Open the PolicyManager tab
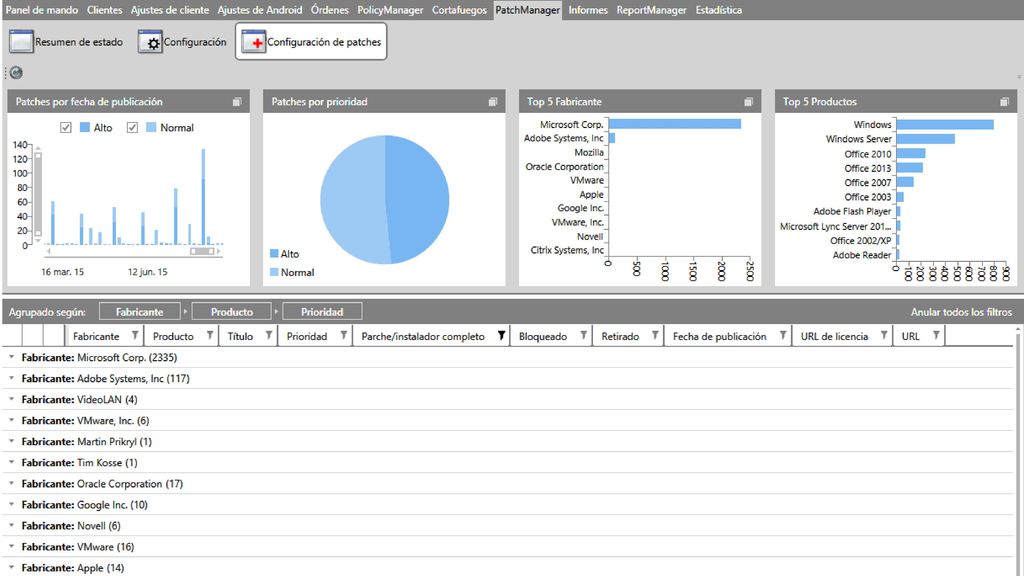 pos(390,10)
